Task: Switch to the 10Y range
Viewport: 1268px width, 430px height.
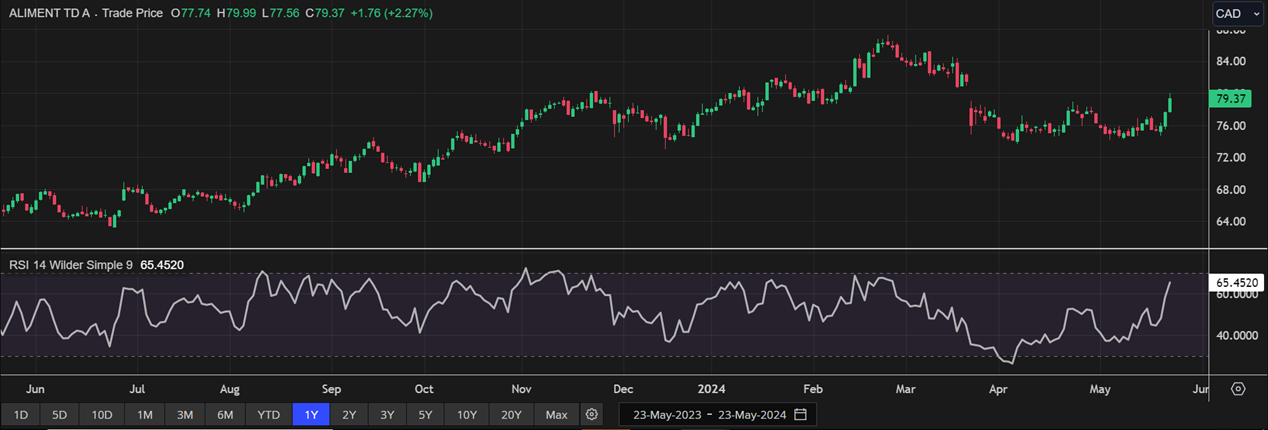Action: pyautogui.click(x=467, y=414)
